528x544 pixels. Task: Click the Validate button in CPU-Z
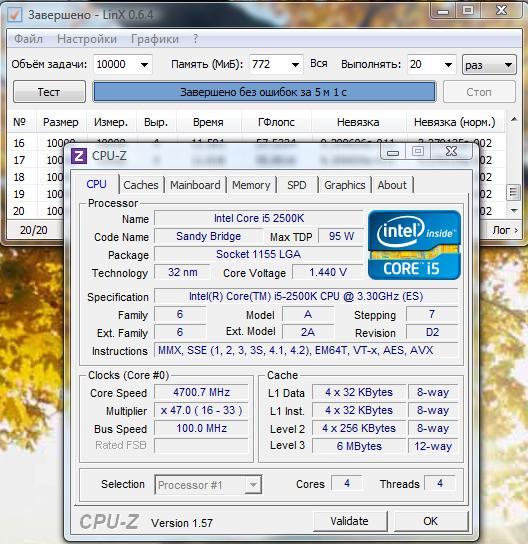point(350,521)
